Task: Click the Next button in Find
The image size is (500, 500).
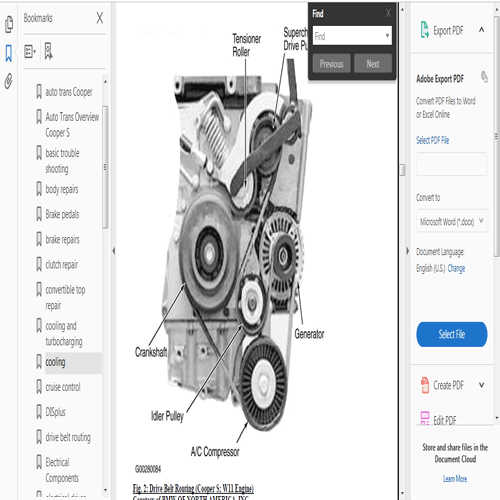Action: tap(373, 63)
